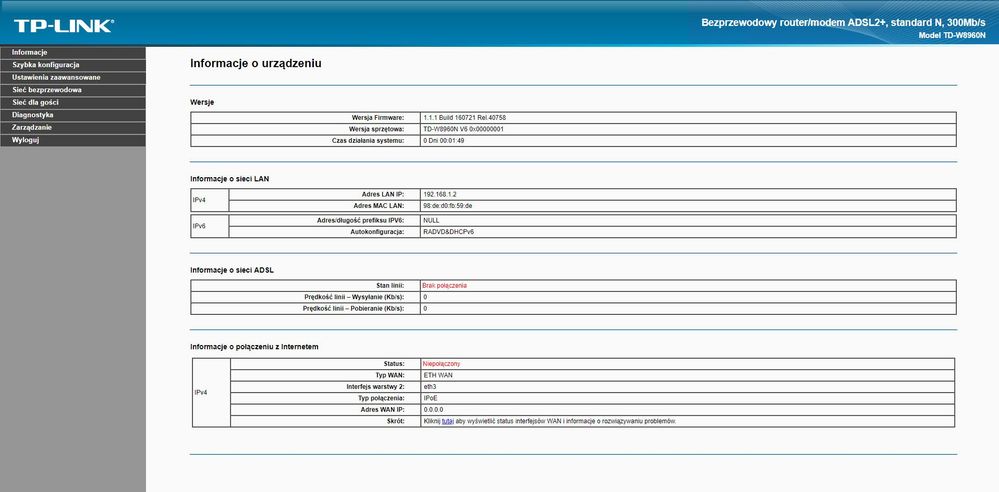Click the WAN IP address 0.0.0.0

(x=433, y=410)
